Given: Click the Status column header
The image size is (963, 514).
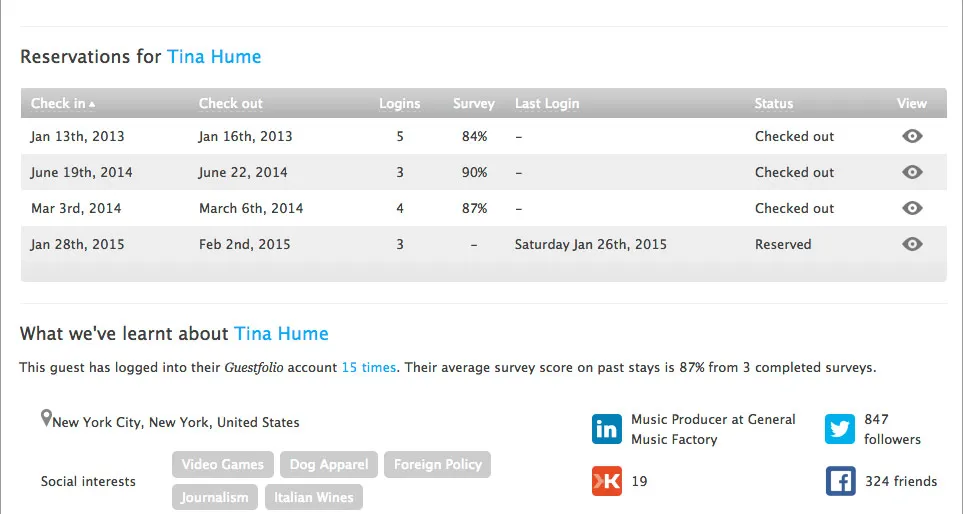Looking at the screenshot, I should point(773,103).
